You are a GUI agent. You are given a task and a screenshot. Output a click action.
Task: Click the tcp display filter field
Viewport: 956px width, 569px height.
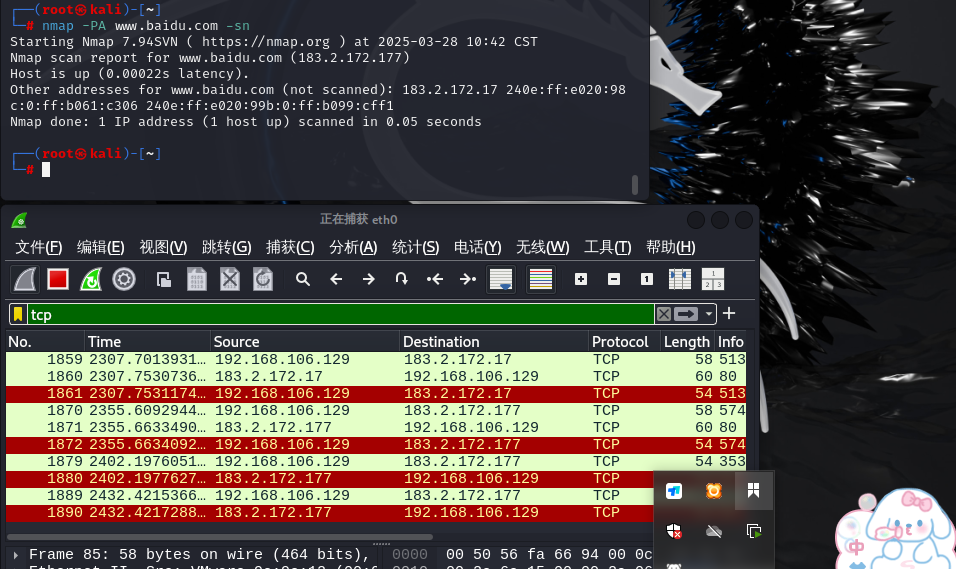[341, 315]
